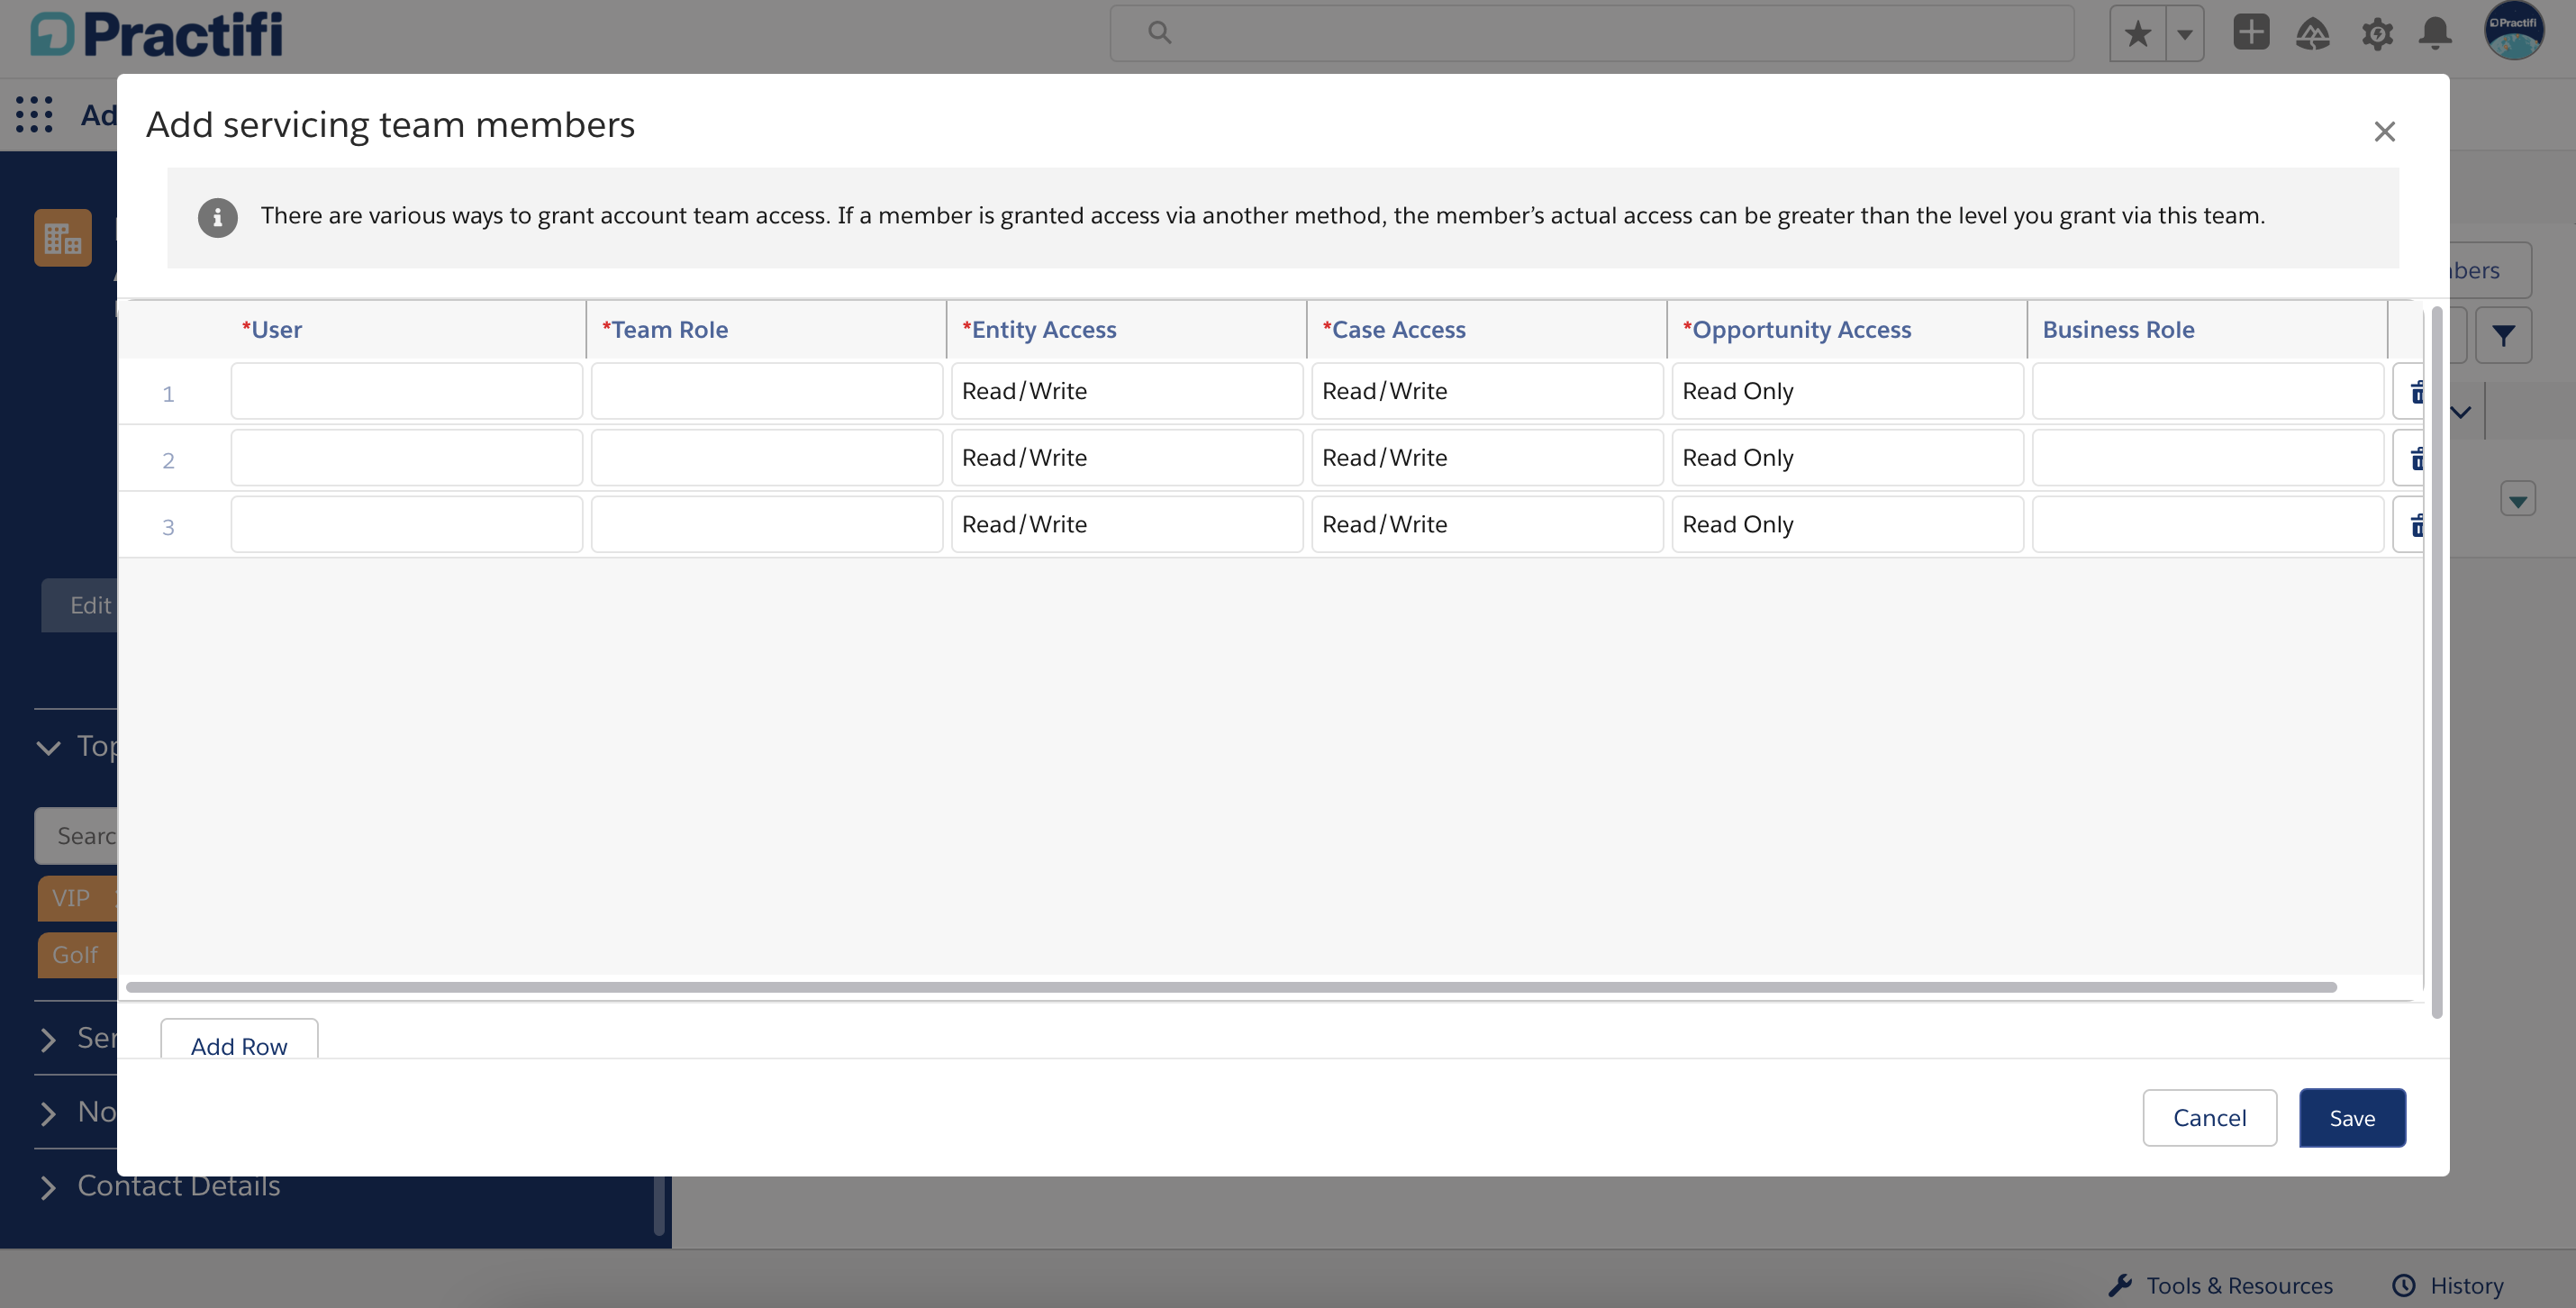Screen dimensions: 2576x1308
Task: Open the Trailhead guidance icon
Action: [x=2312, y=34]
